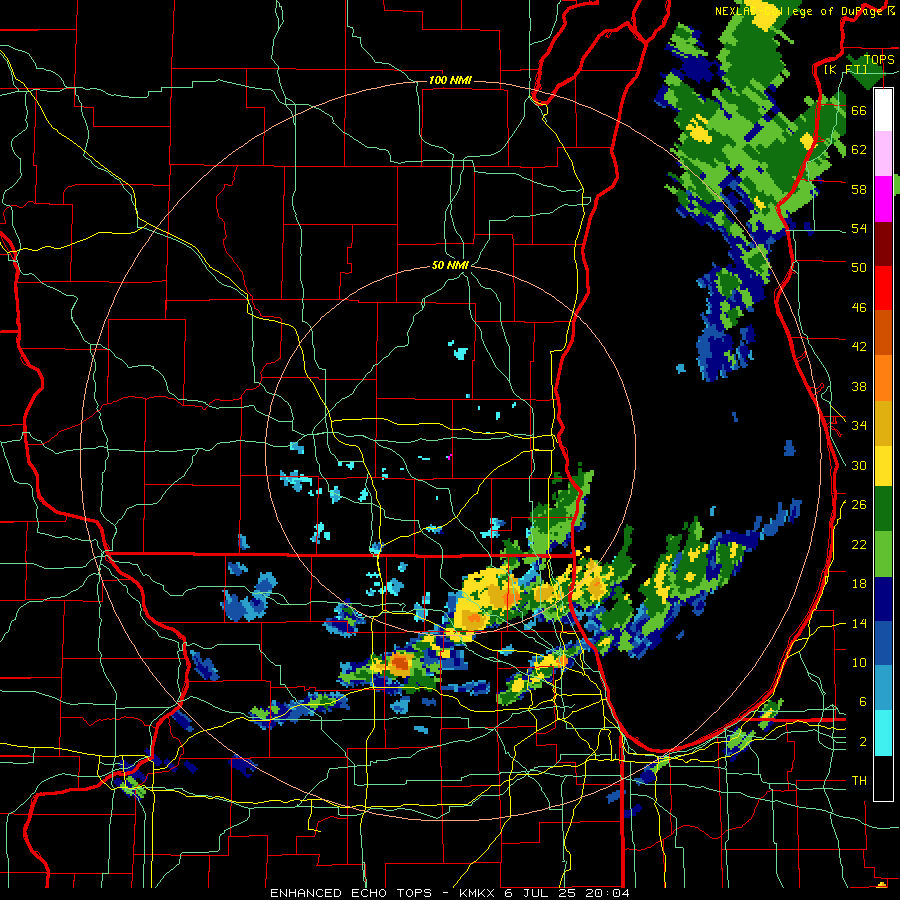Click legend value "22"
Screen dimensions: 900x900
[x=859, y=544]
